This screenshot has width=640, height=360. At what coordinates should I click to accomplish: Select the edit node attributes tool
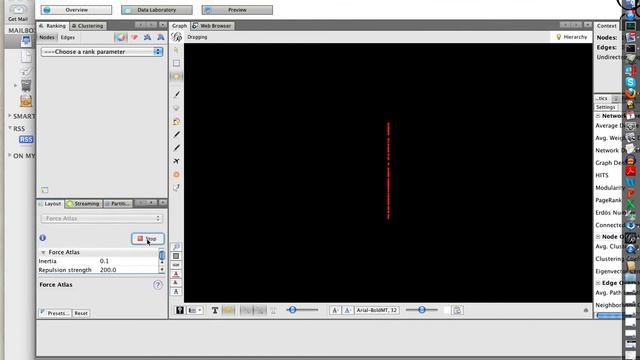176,188
